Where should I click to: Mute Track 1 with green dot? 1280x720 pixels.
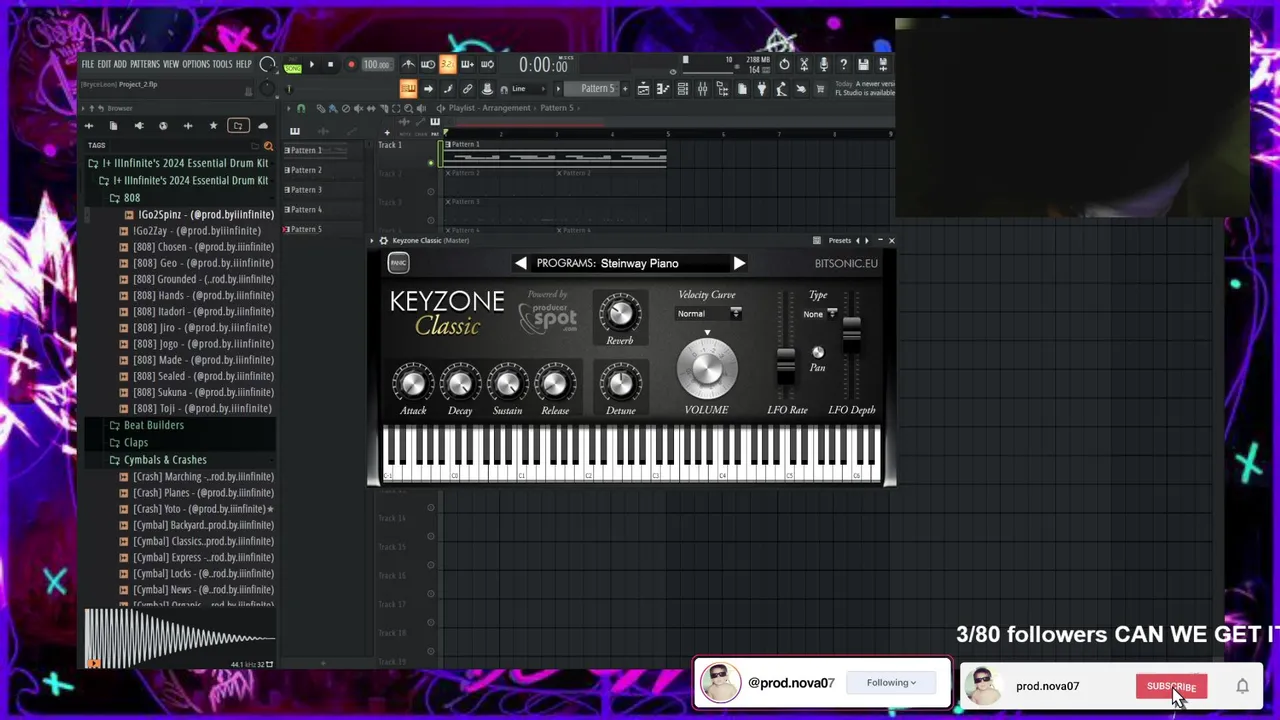coord(431,163)
